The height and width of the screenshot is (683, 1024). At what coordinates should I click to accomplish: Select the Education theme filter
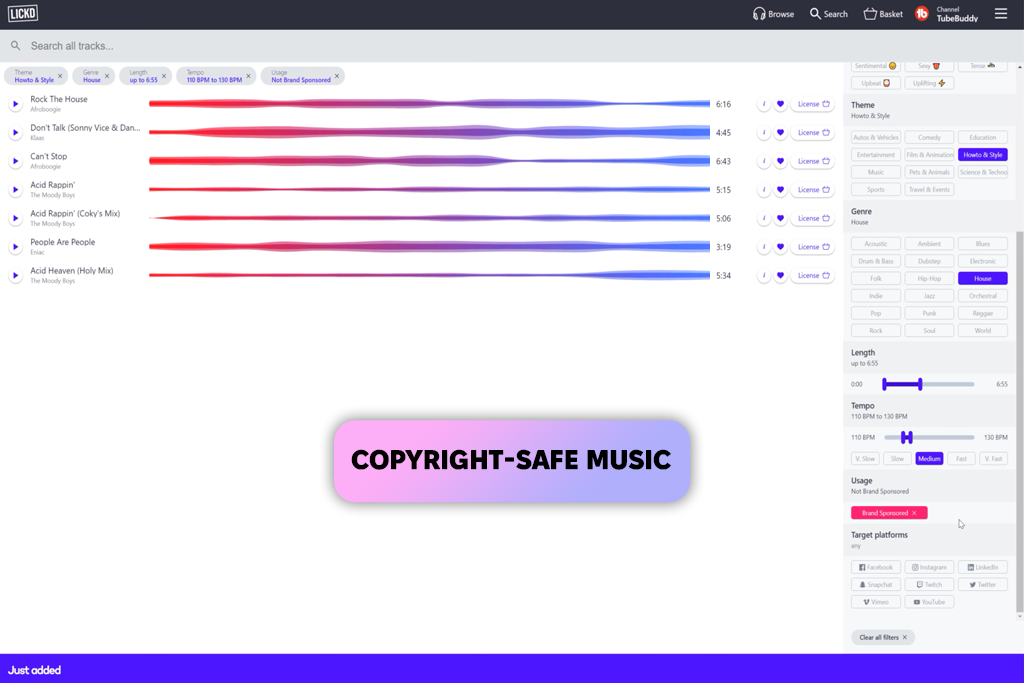click(x=982, y=137)
